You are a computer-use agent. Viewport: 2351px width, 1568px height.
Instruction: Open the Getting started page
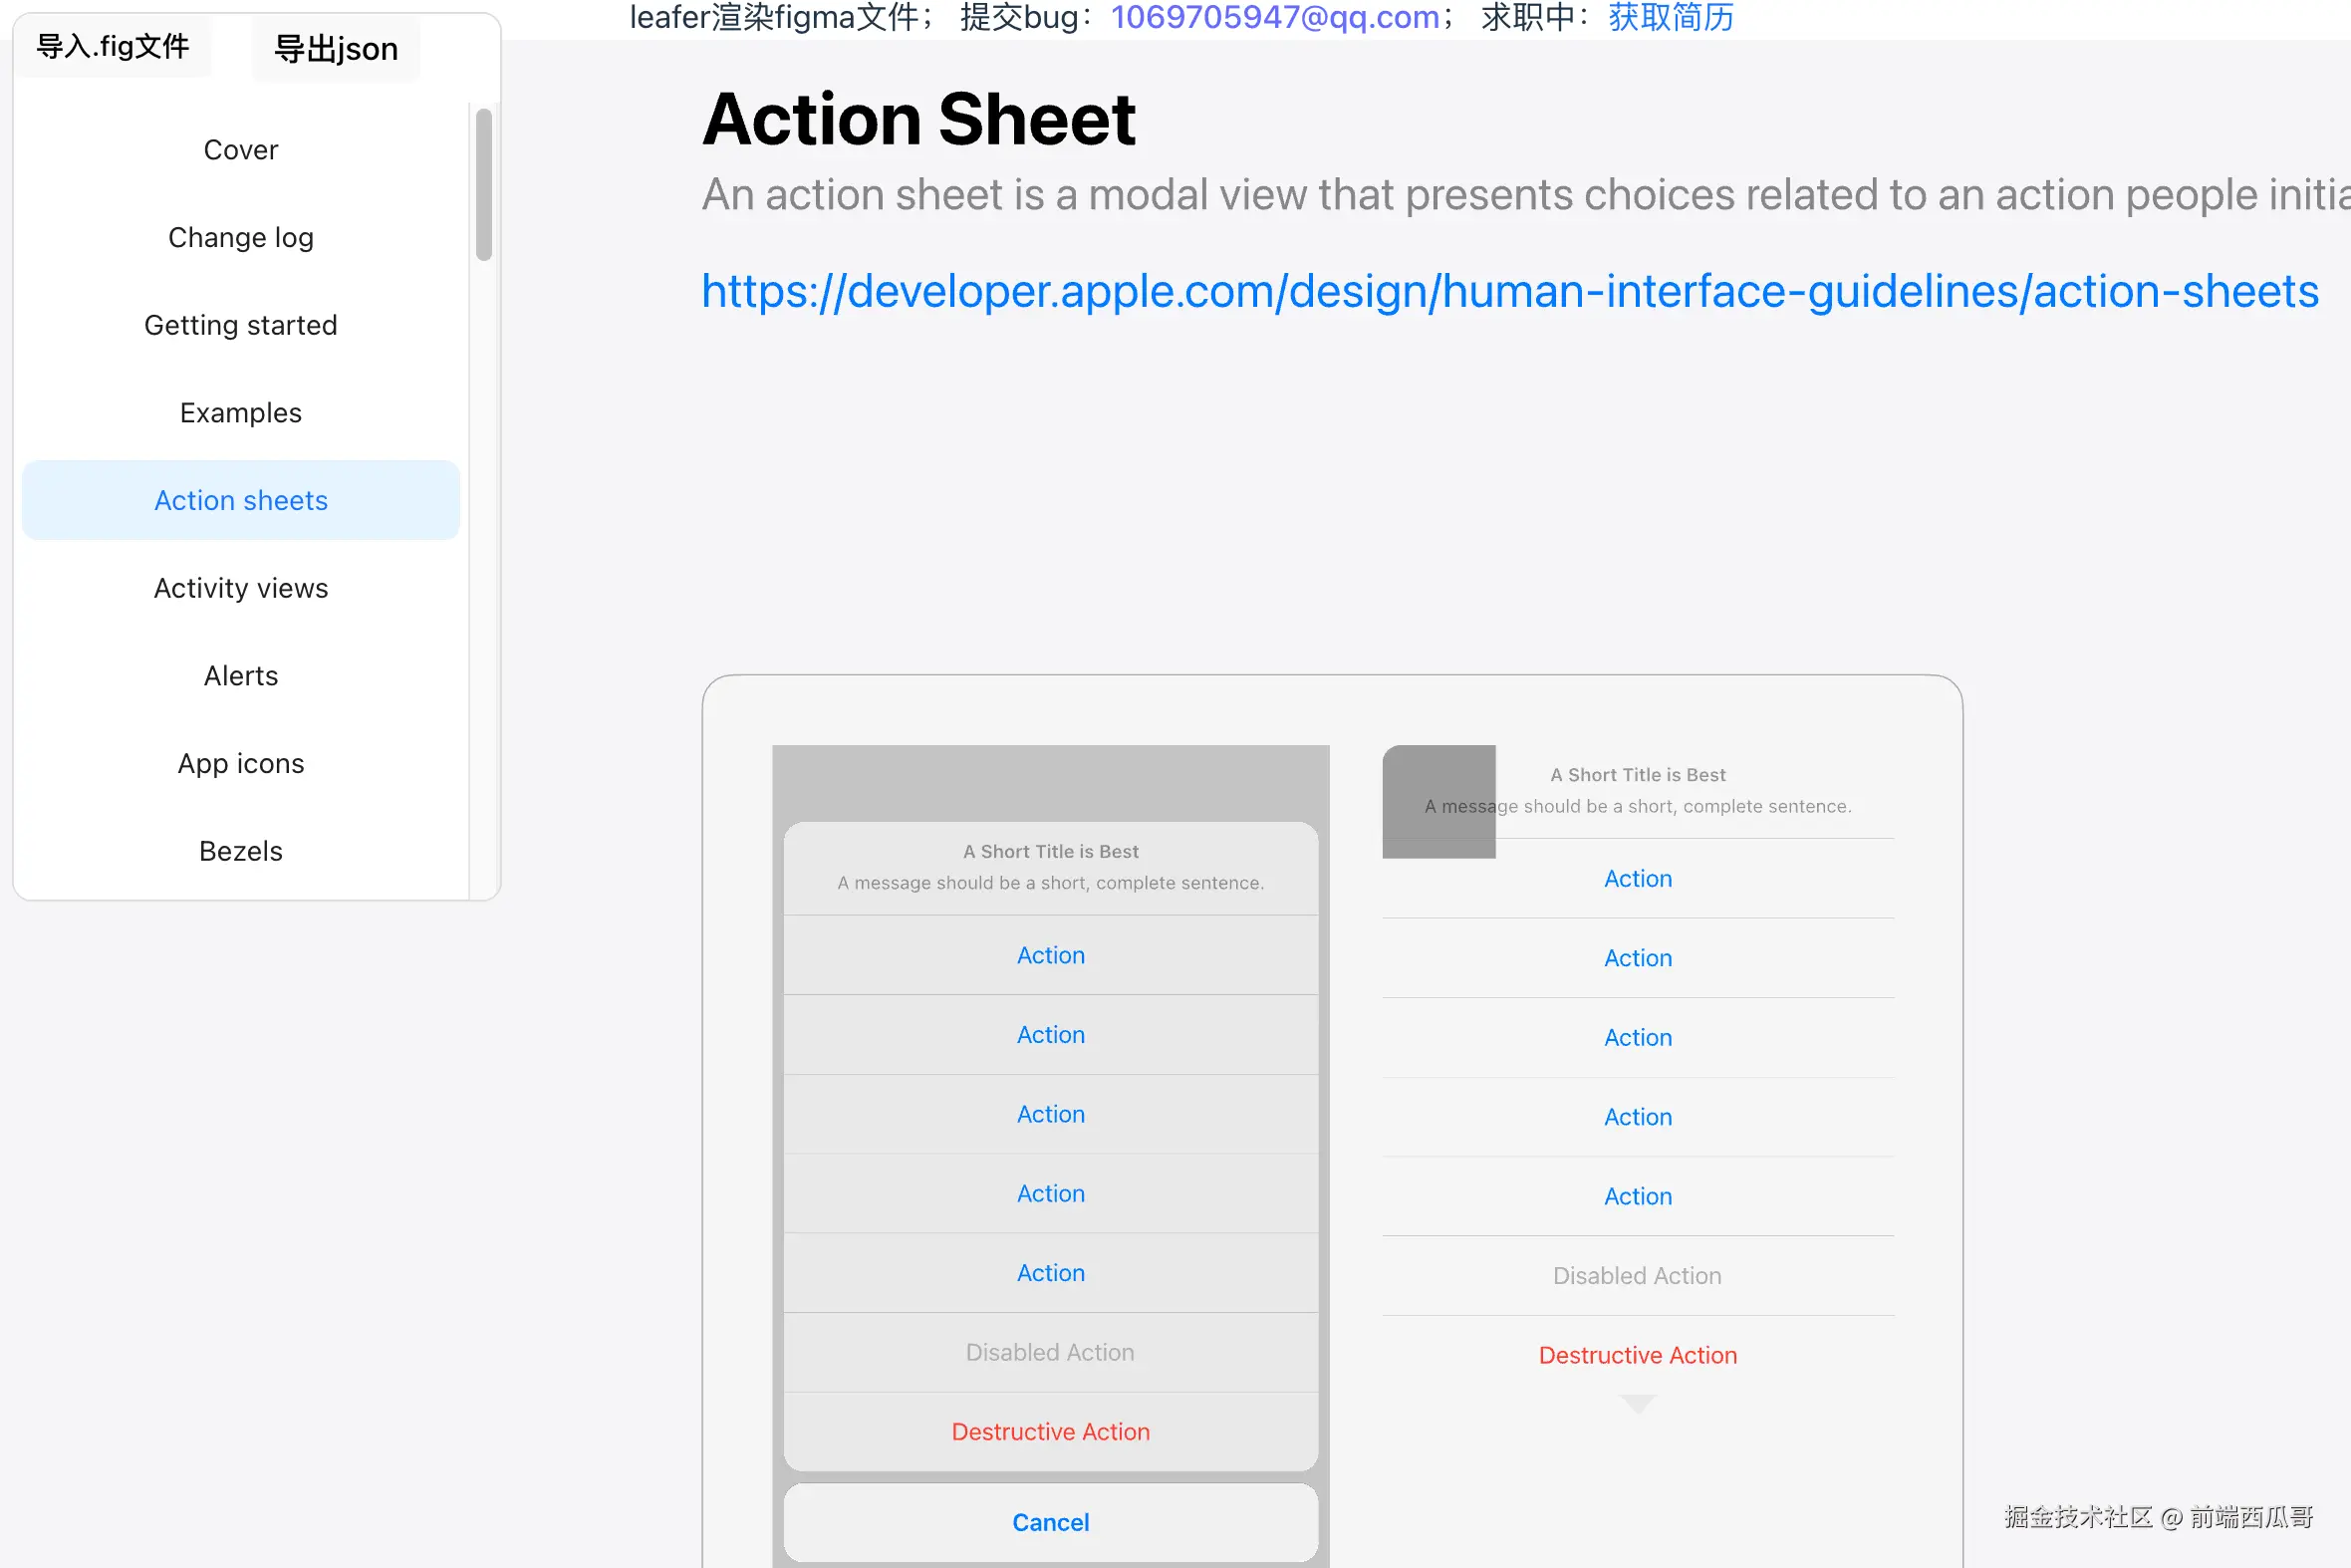pos(240,325)
